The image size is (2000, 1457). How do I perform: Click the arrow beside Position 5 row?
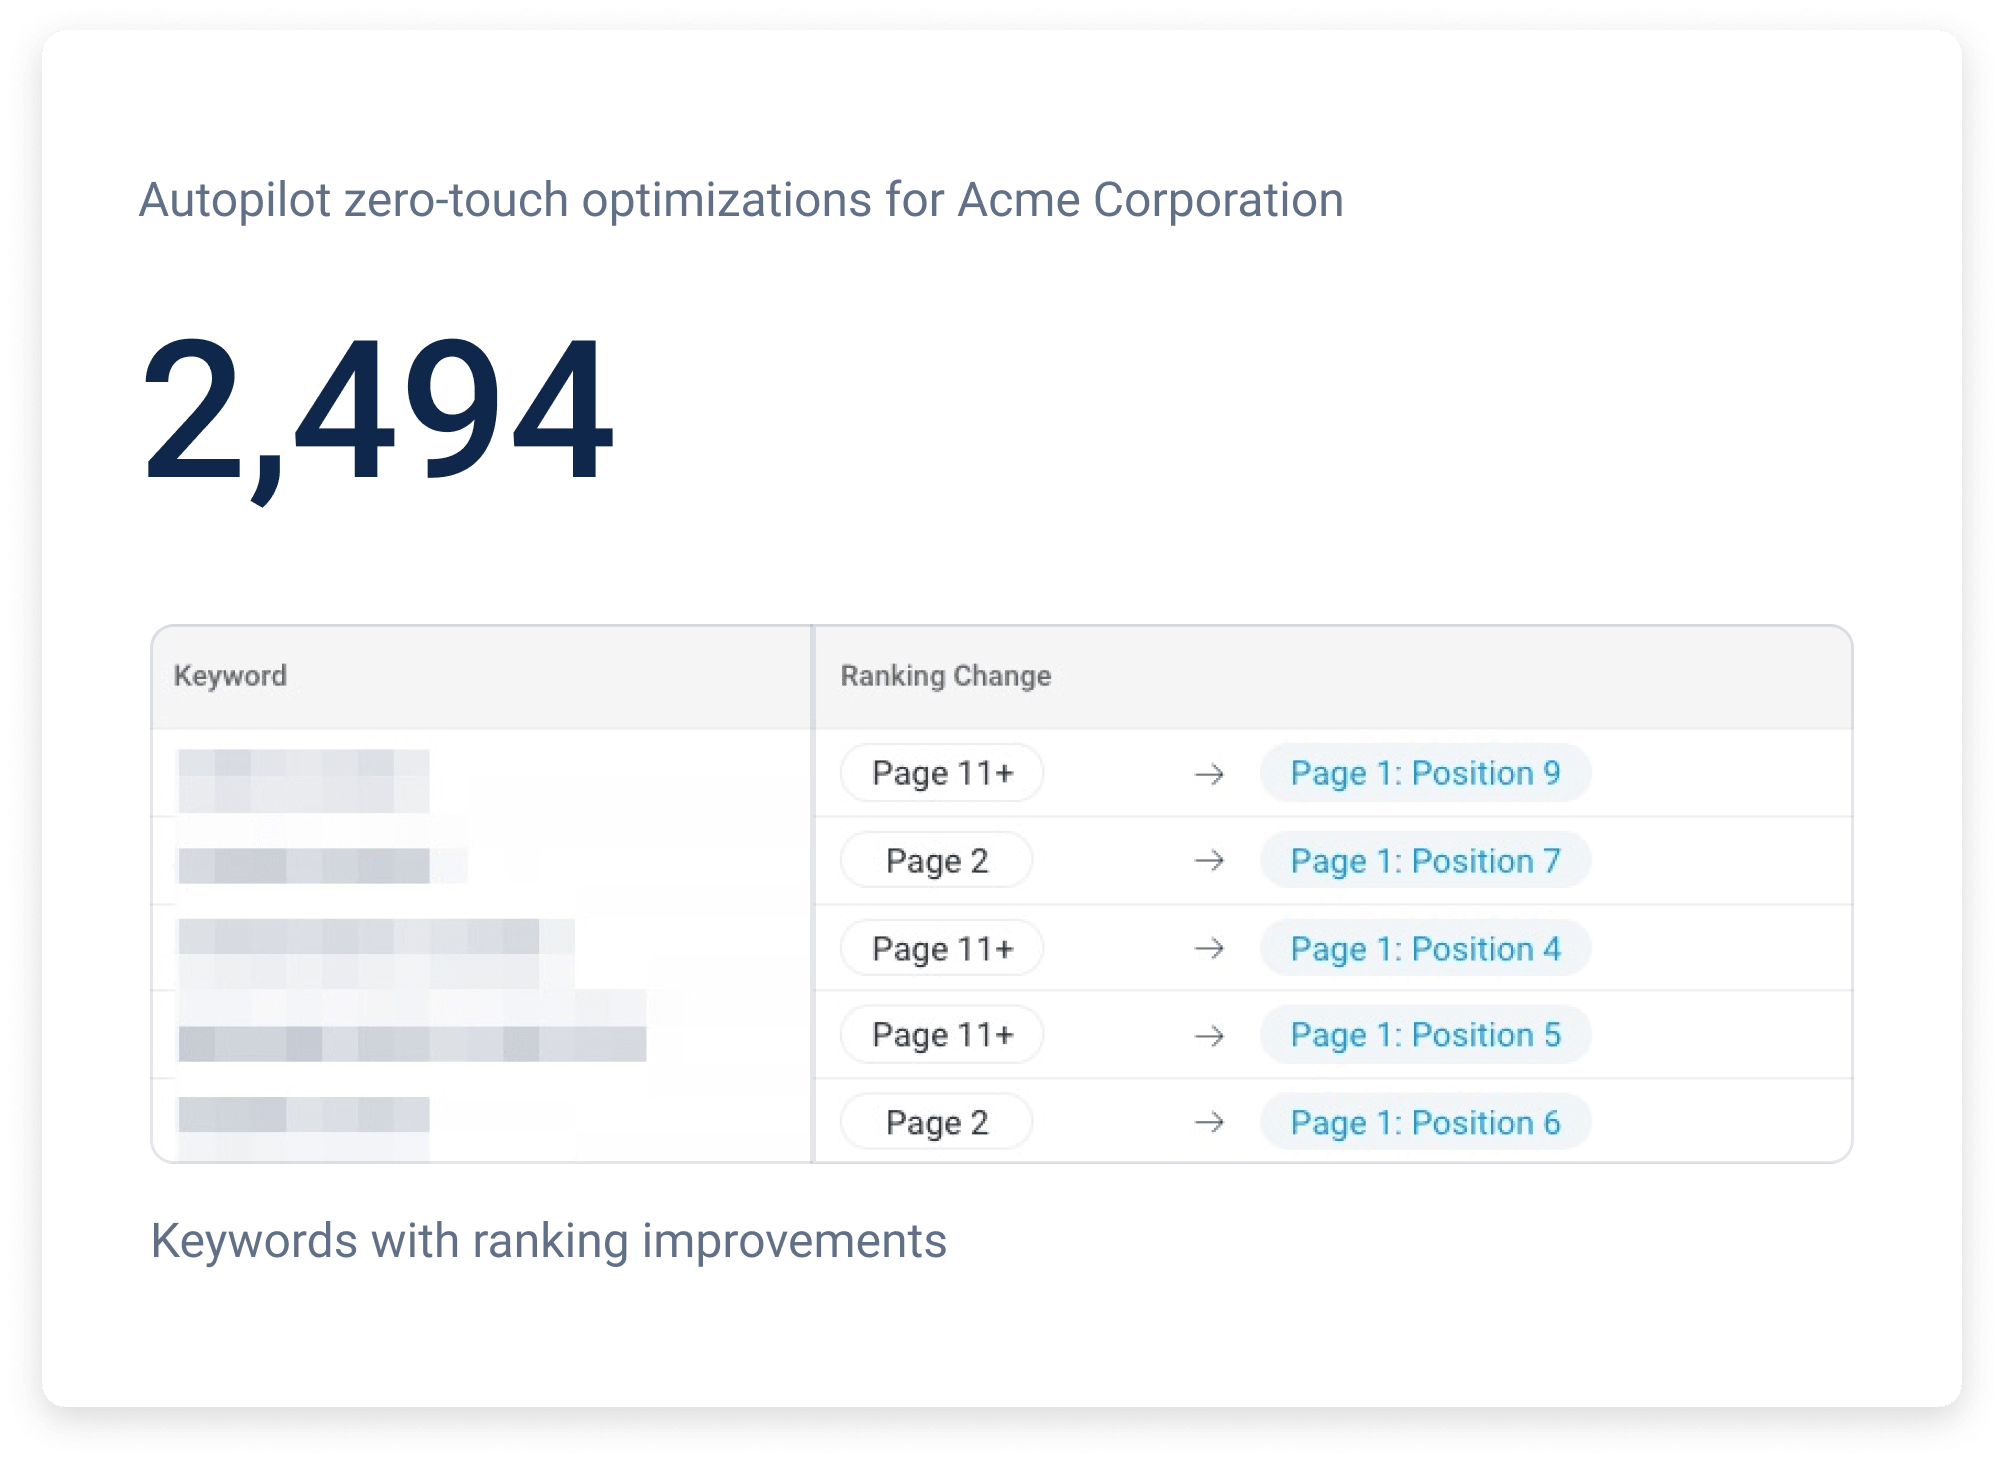1209,1035
